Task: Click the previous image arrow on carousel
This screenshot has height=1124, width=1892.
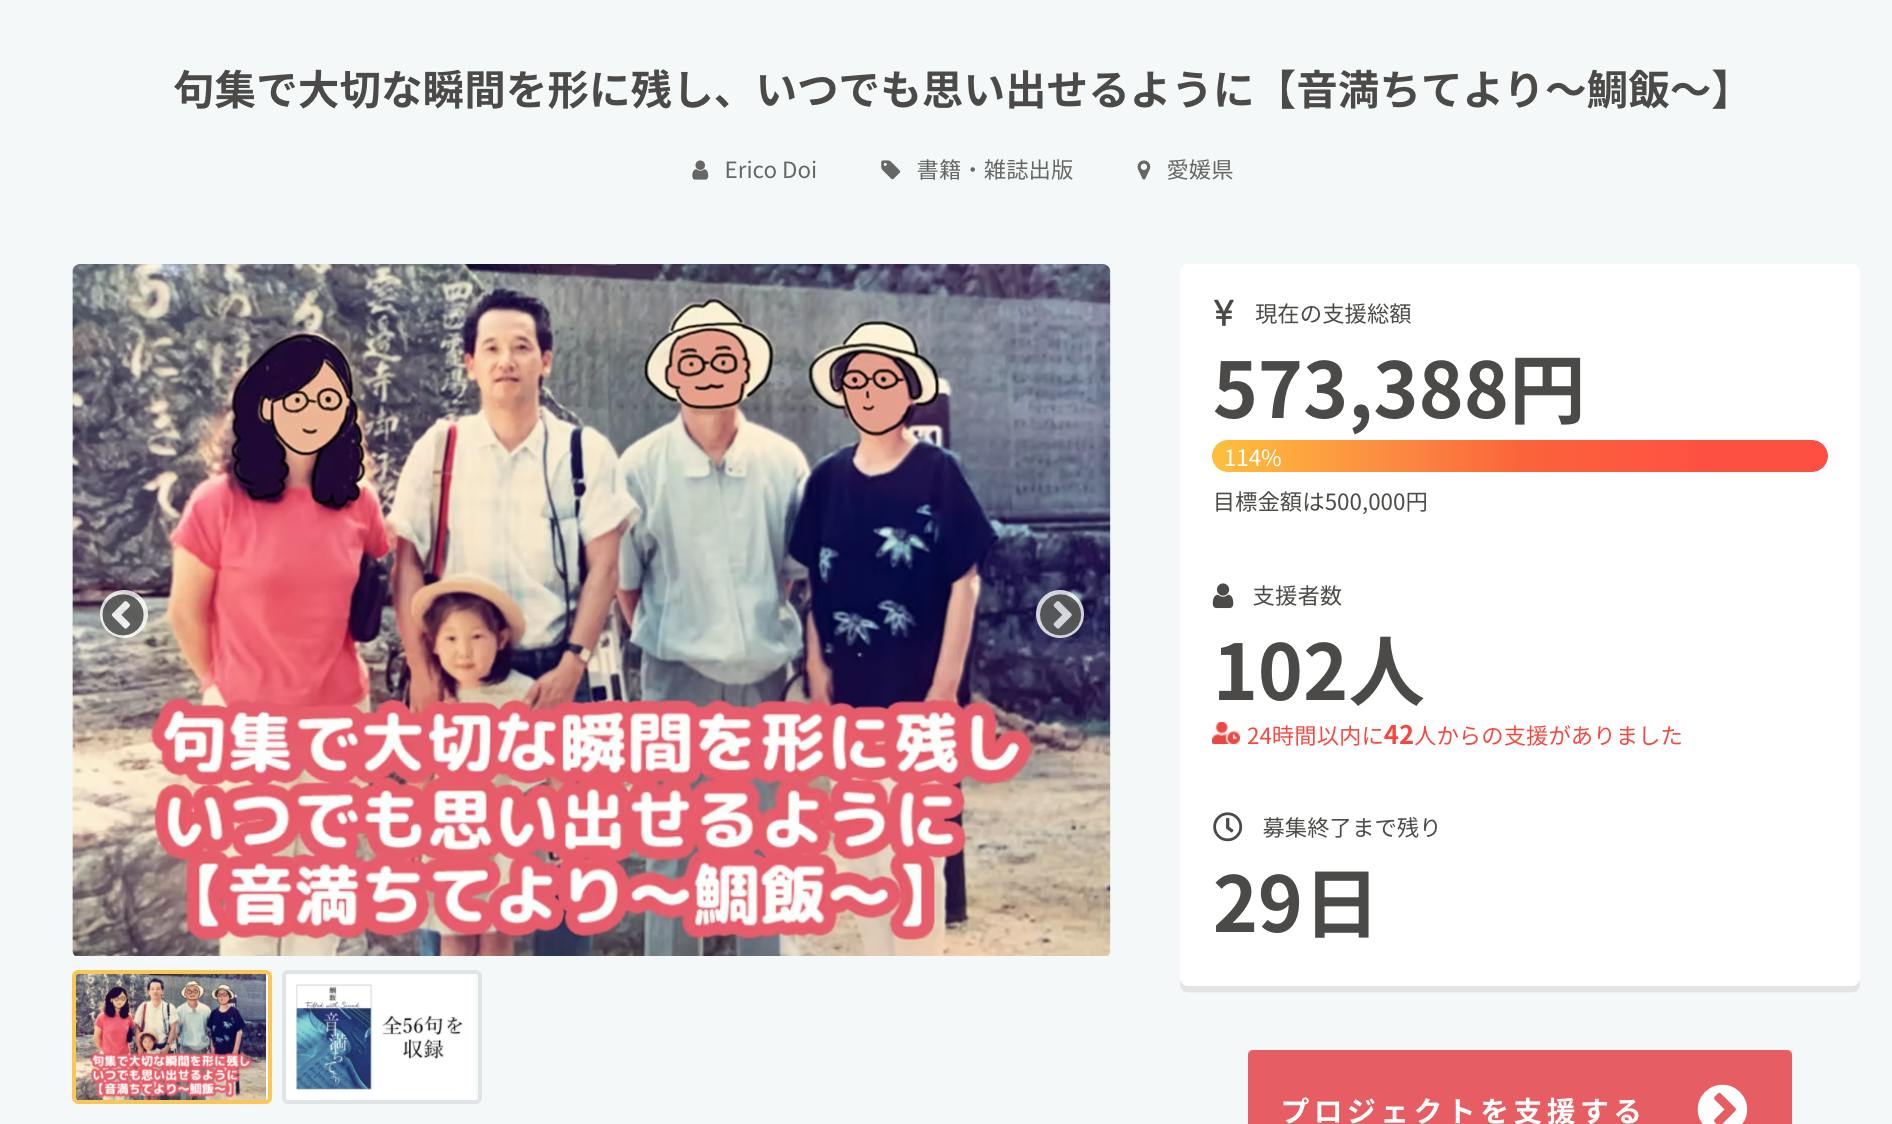Action: tap(123, 614)
